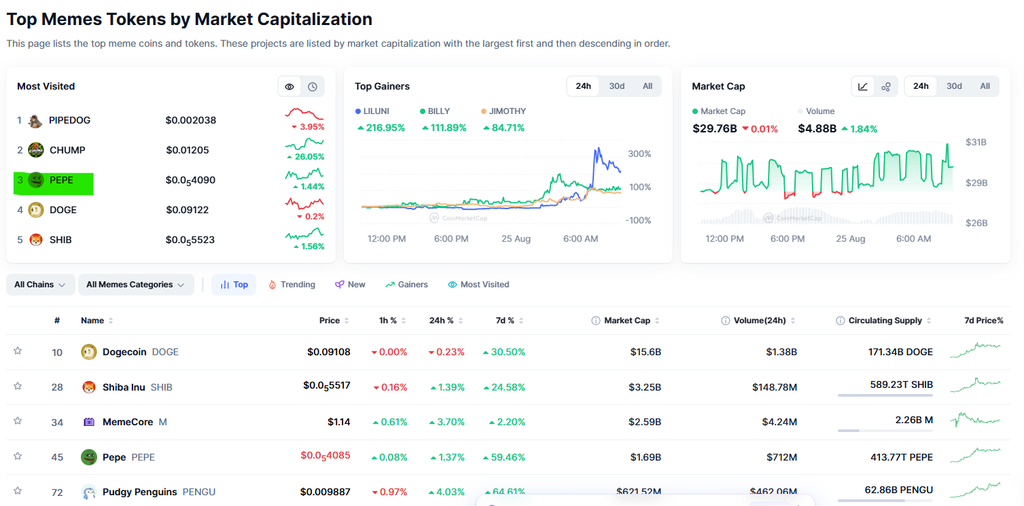Click MemeCore volume value $4.24M
The height and width of the screenshot is (506, 1024).
(x=779, y=422)
